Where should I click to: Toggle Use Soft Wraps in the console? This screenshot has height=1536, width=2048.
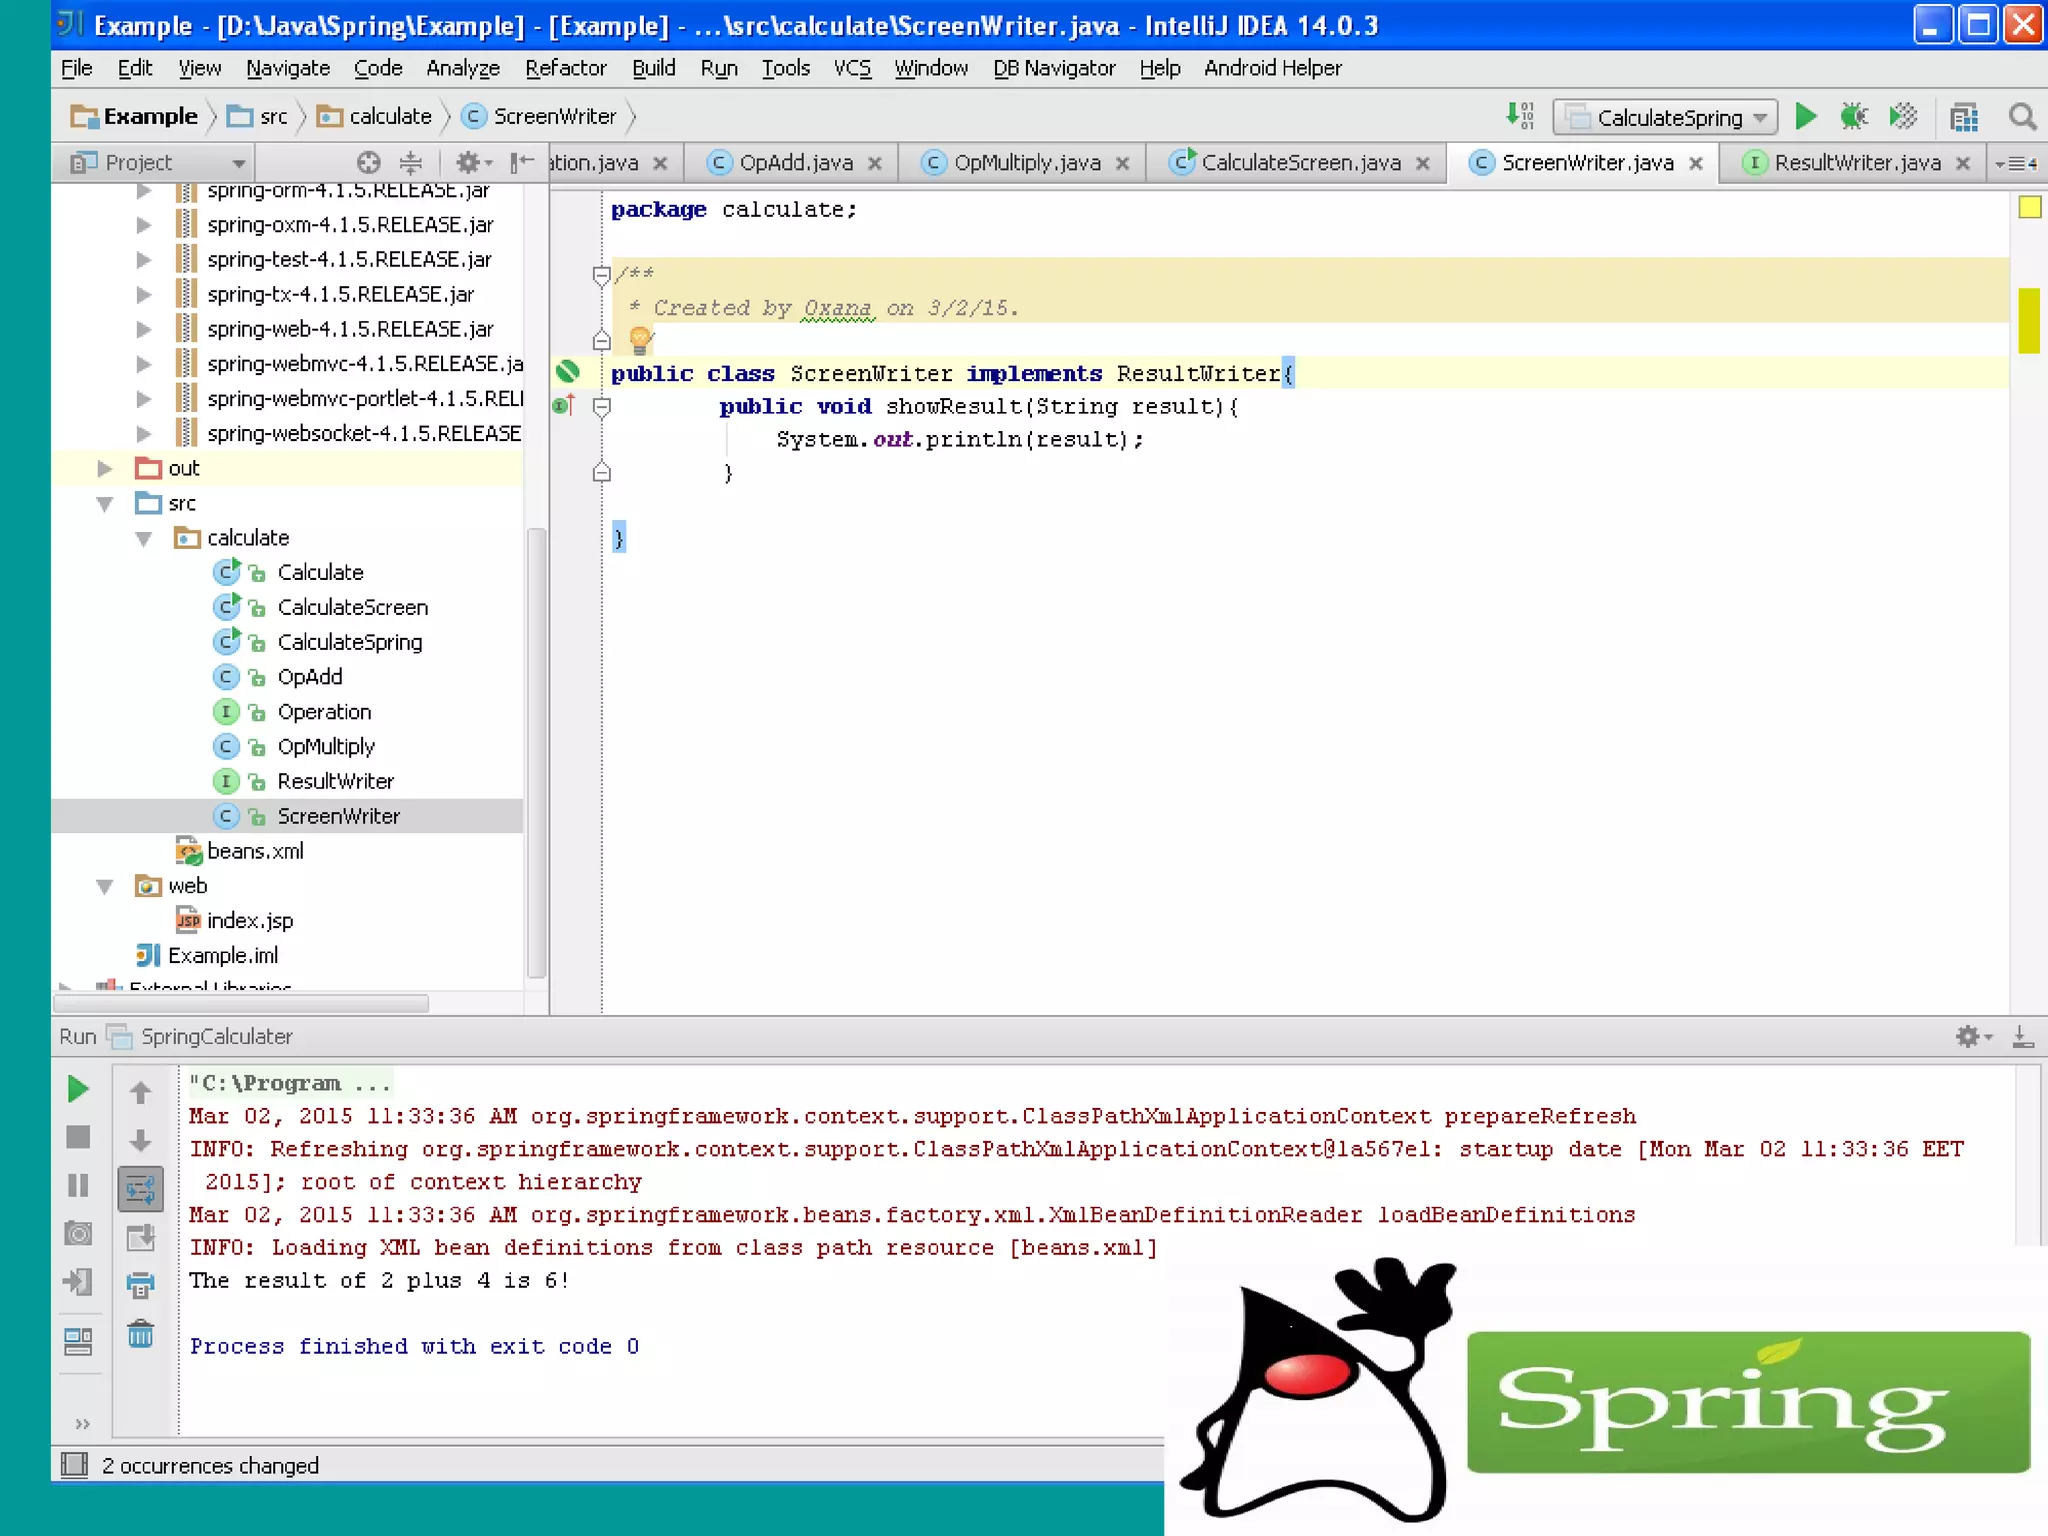pyautogui.click(x=141, y=1189)
